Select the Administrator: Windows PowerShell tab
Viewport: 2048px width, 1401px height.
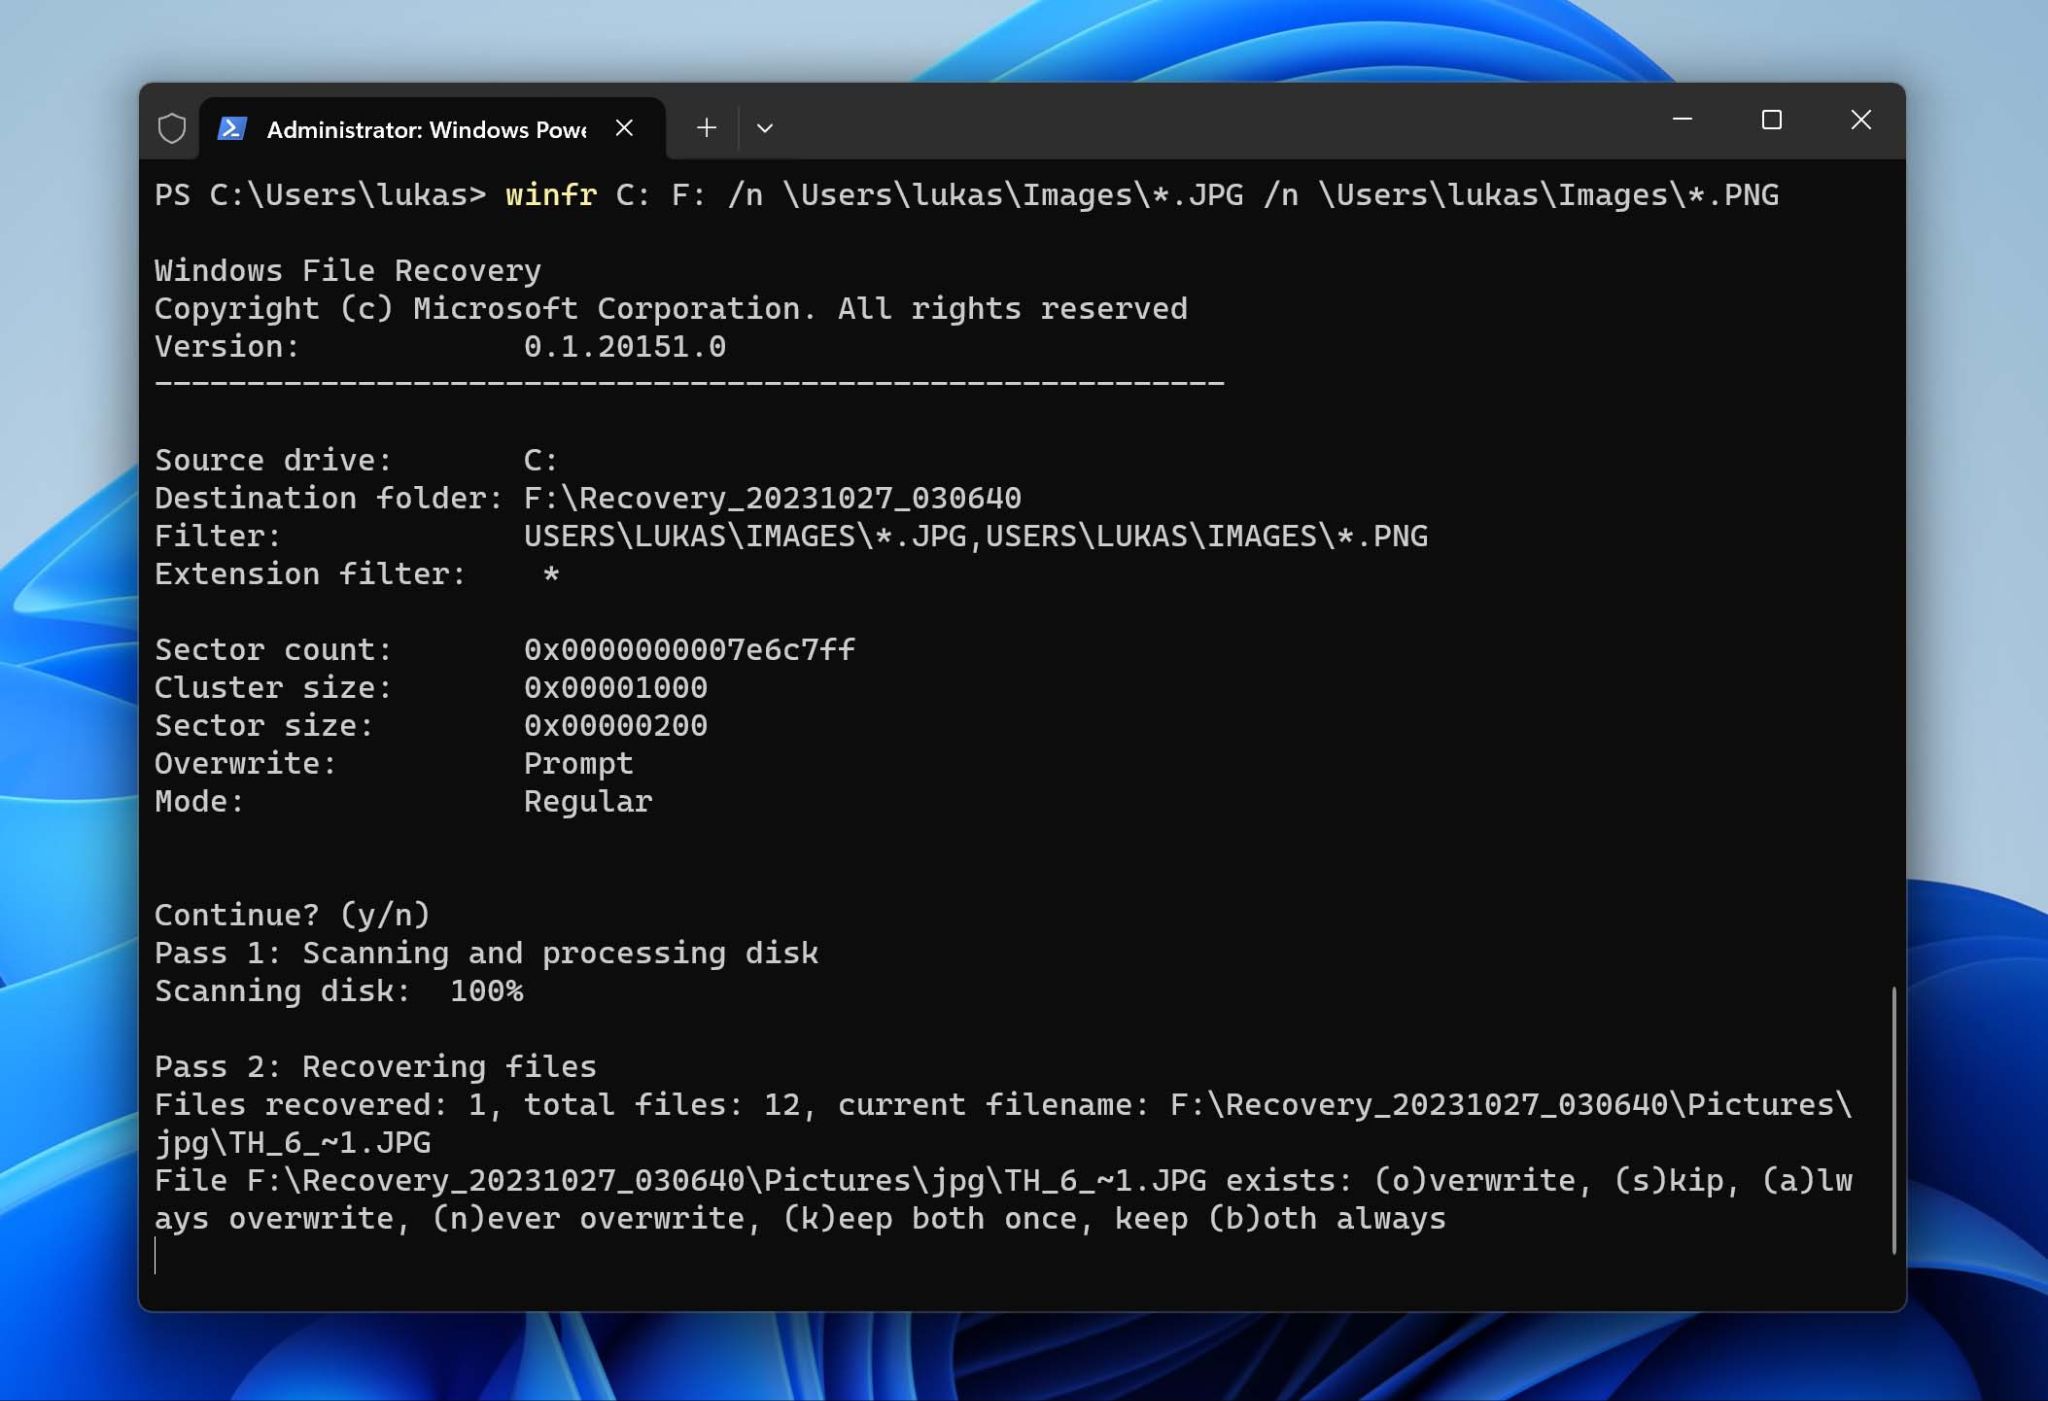(432, 128)
